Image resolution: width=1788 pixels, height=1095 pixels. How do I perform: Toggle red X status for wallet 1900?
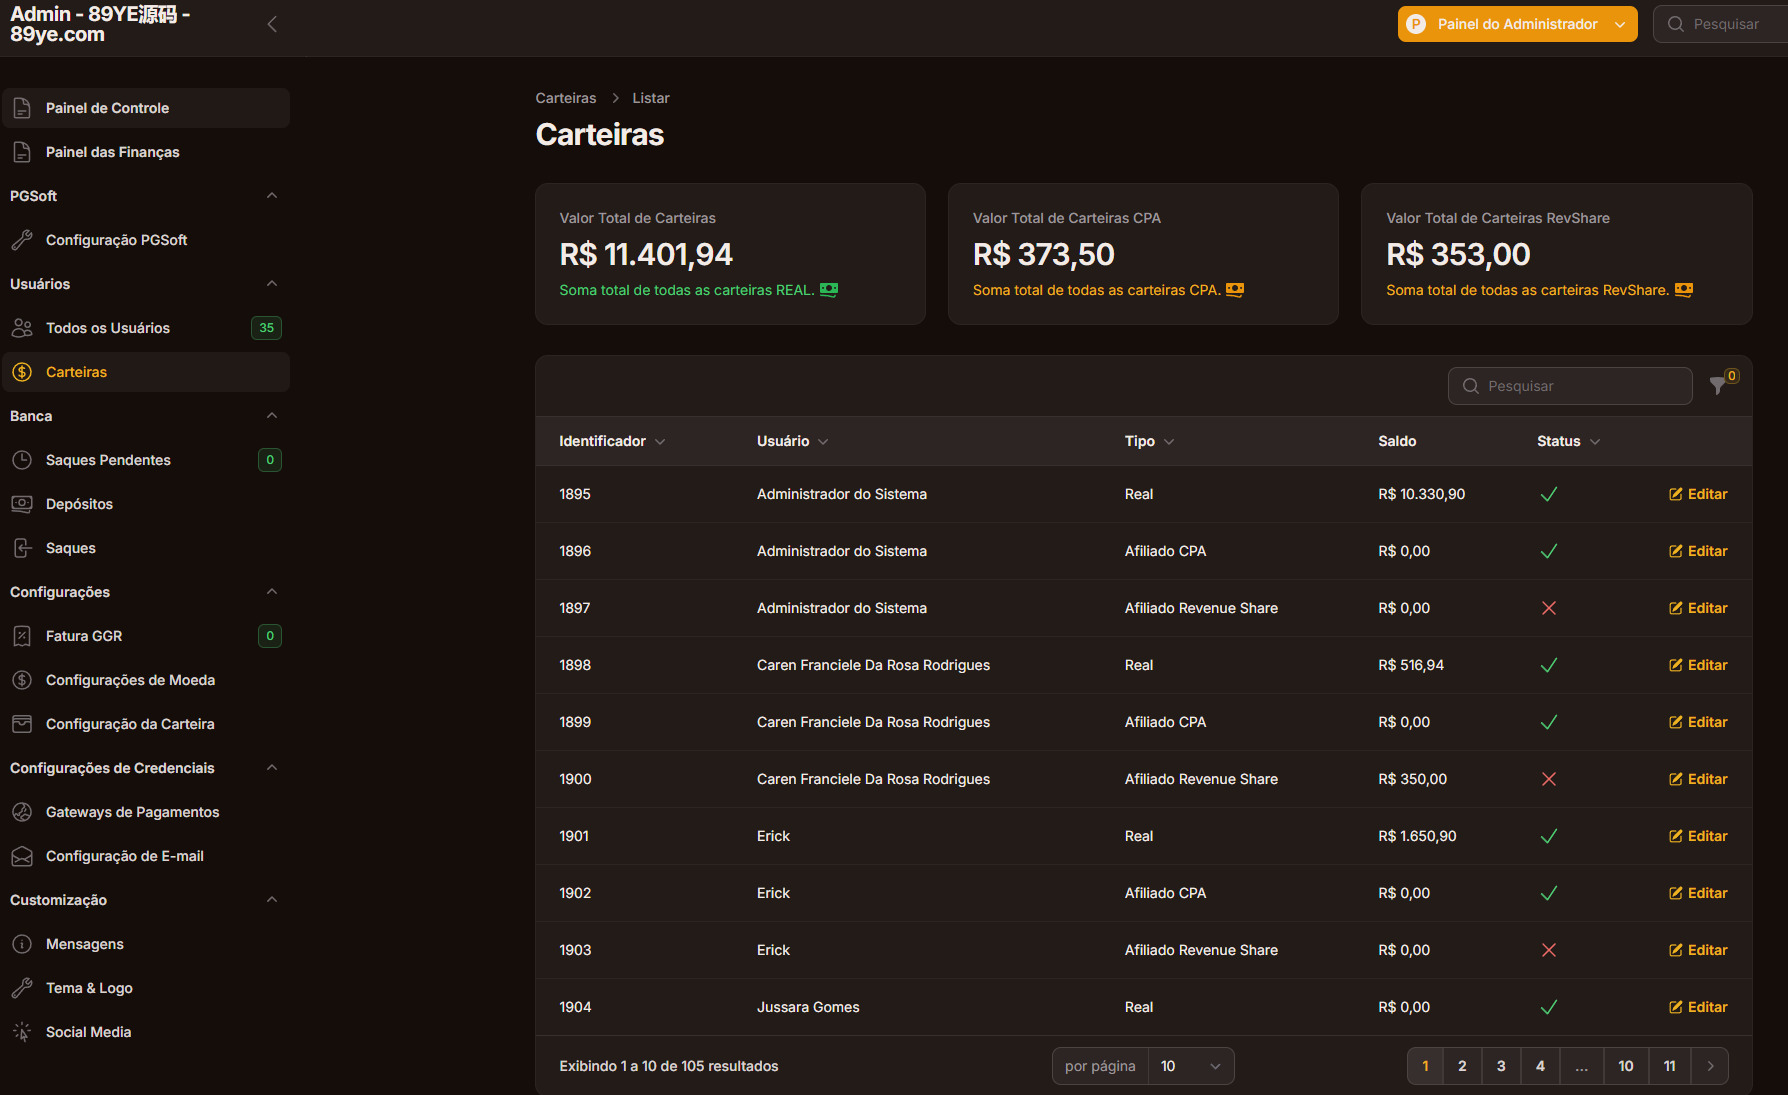pyautogui.click(x=1548, y=779)
